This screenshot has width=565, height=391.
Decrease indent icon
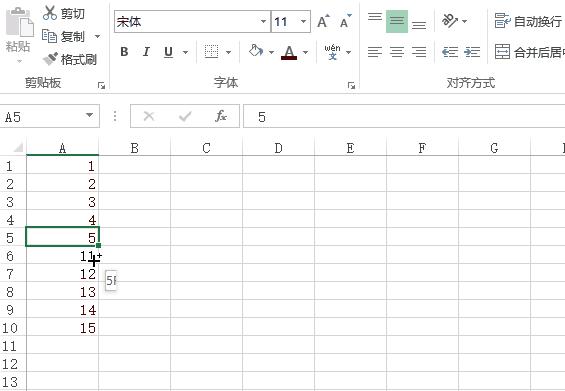450,52
